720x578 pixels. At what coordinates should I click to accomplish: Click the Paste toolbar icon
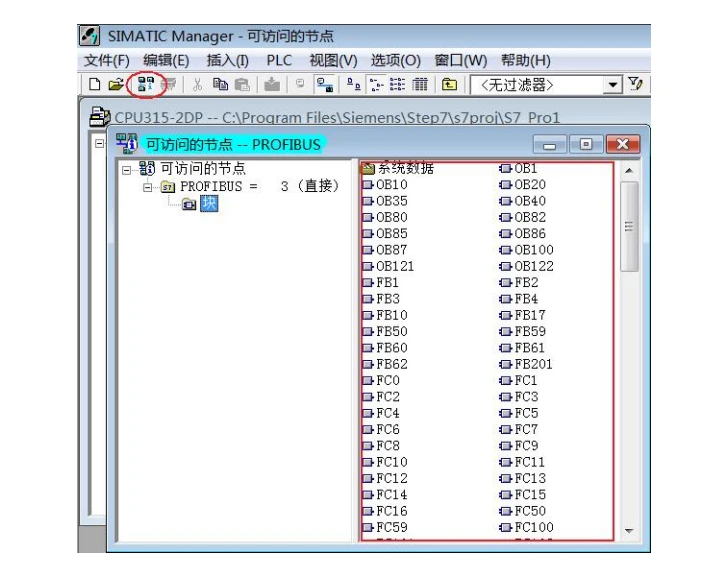pos(242,84)
